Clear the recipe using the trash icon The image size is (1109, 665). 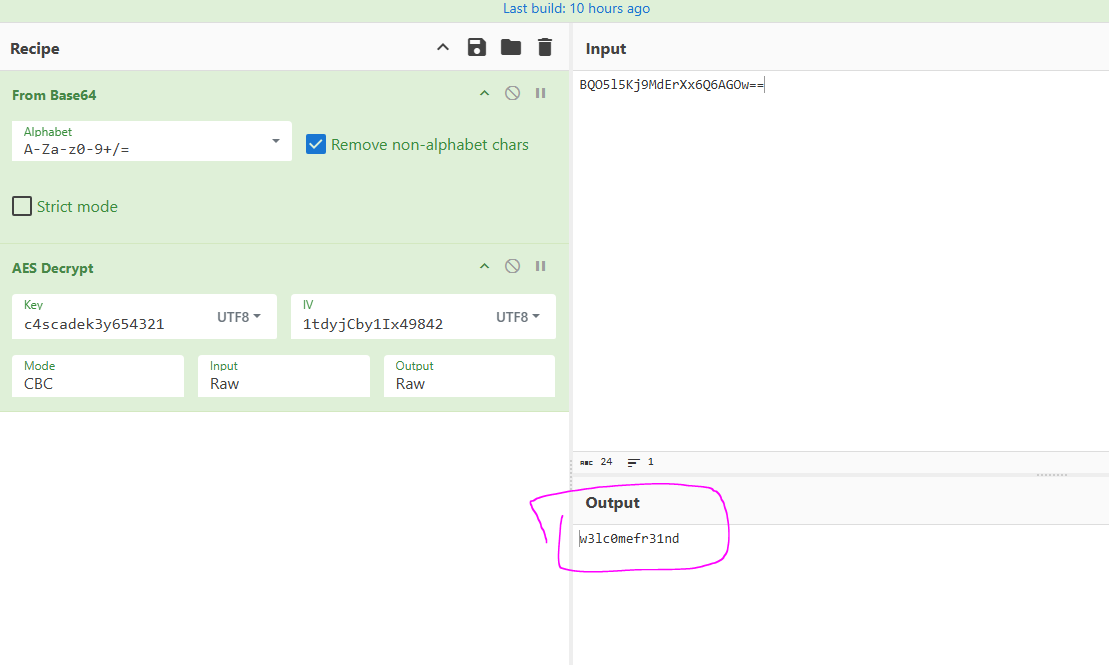tap(544, 47)
